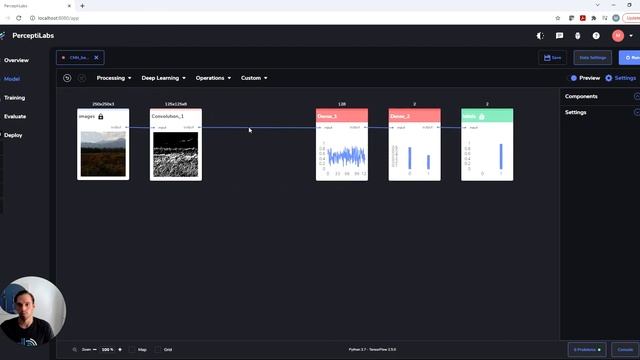Click the blue Run button
This screenshot has height=360, width=640.
coord(630,58)
